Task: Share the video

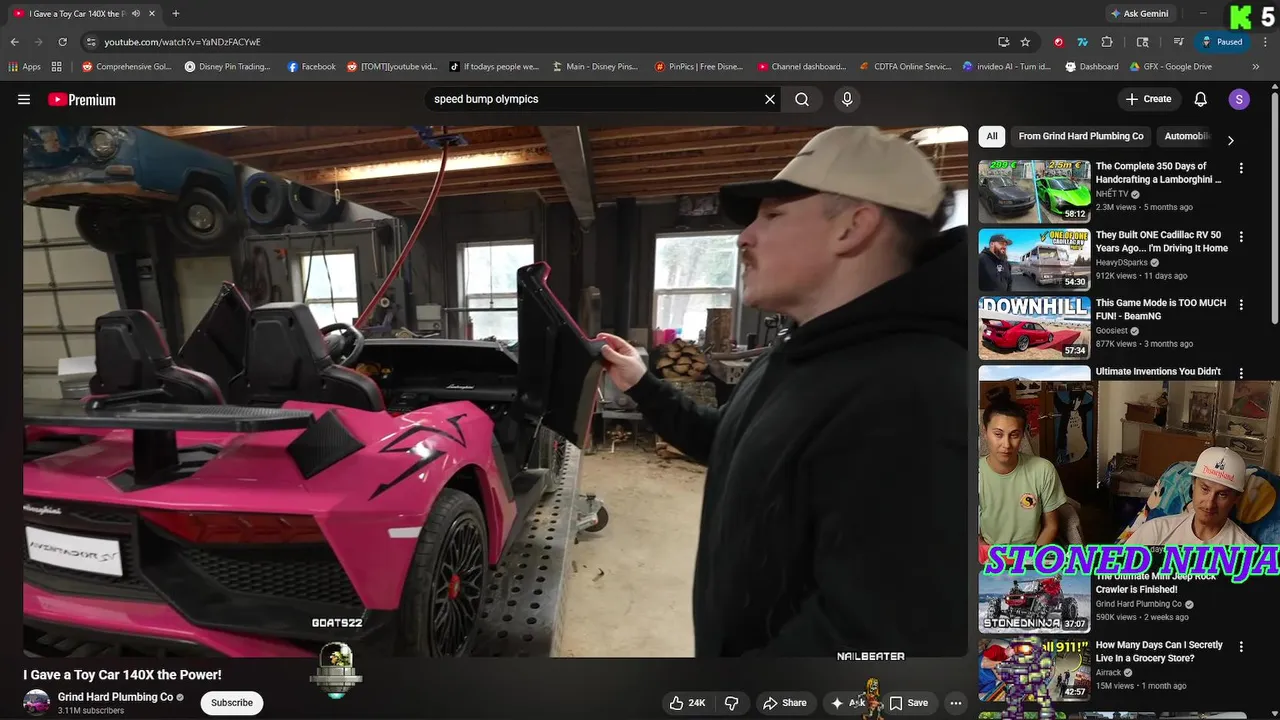Action: [x=785, y=703]
